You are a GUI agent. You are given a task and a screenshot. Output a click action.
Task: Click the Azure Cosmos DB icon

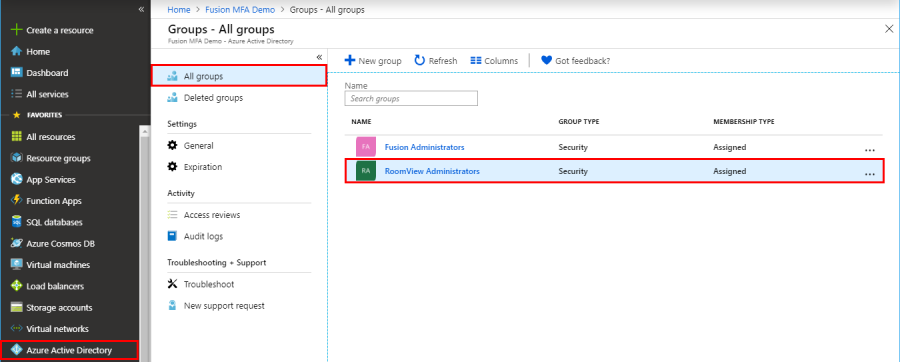coord(17,243)
